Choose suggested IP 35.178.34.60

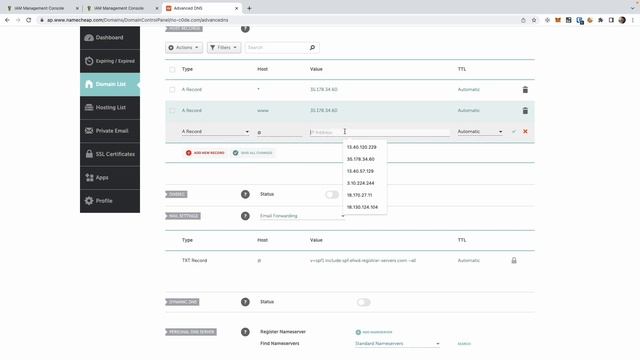click(361, 159)
